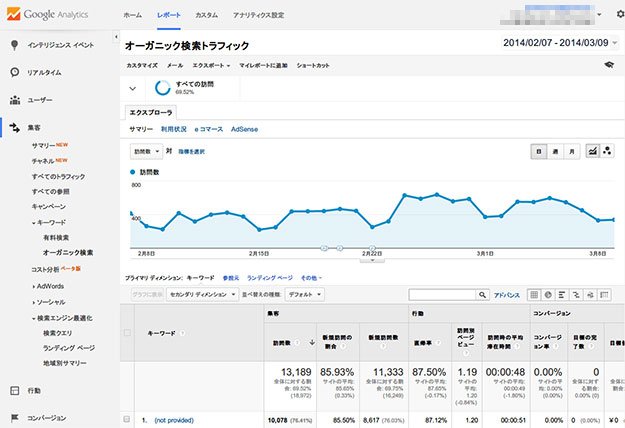This screenshot has height=428, width=625.
Task: Switch to data table grid view icon
Action: (x=534, y=294)
